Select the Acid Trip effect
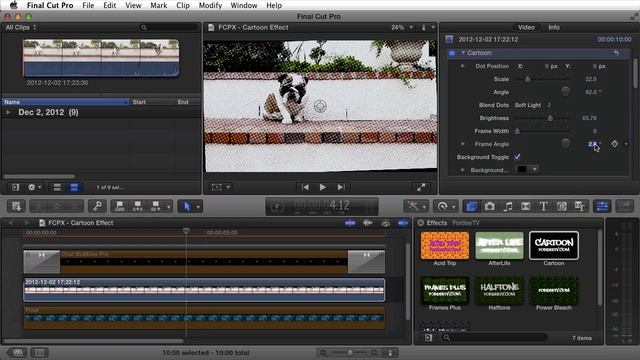Viewport: 640px width, 360px height. tap(445, 246)
